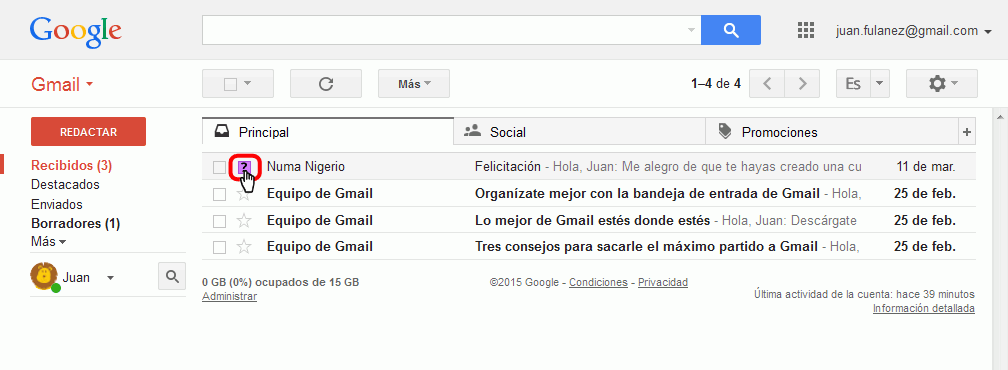Star the 'Lo mejor de Gmail' email
Screen dimensions: 1008x370
click(244, 221)
